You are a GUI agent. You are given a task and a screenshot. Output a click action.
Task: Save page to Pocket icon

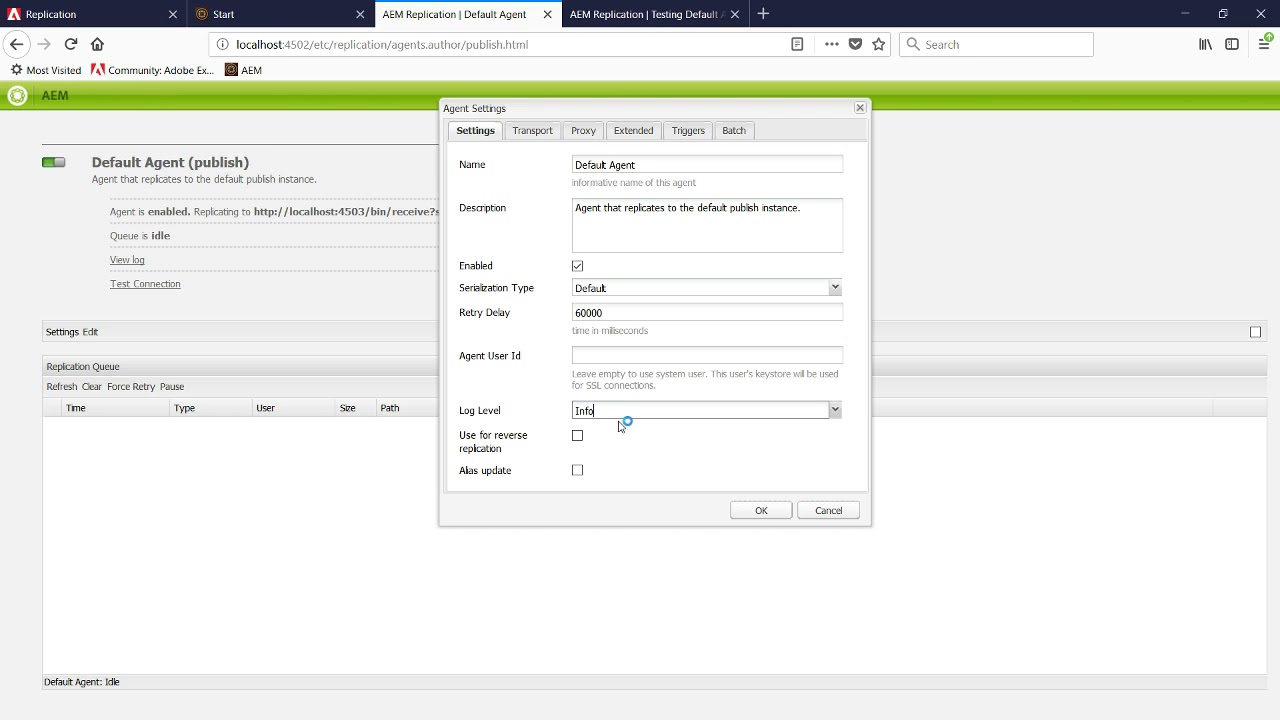(x=855, y=44)
